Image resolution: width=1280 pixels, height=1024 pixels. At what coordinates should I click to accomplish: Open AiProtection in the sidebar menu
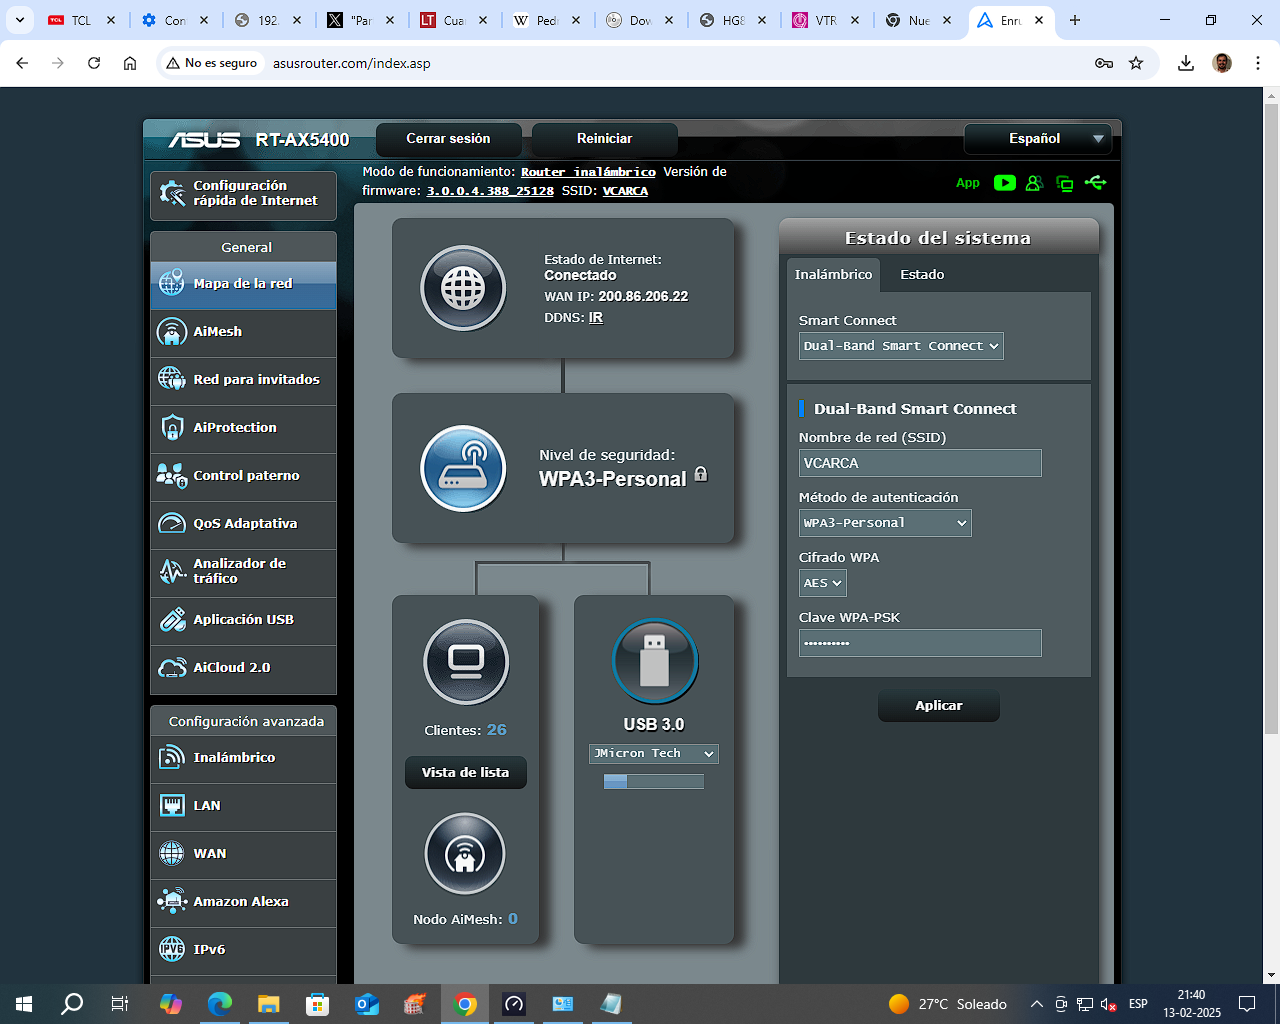click(x=243, y=428)
